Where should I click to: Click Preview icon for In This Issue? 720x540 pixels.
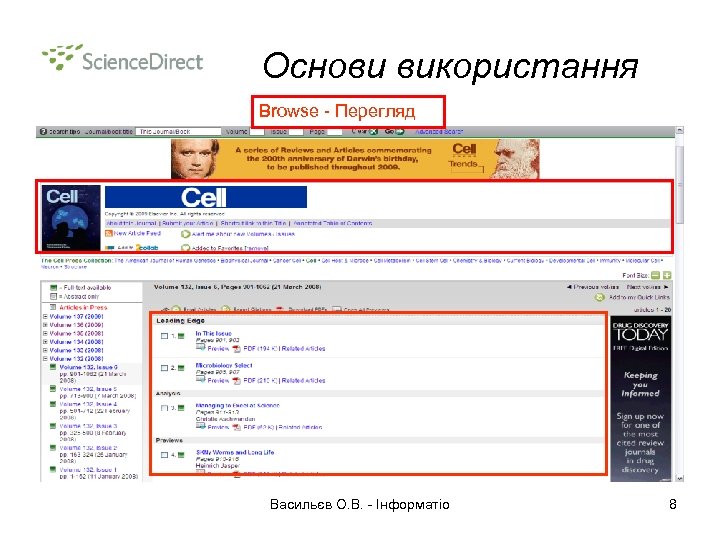(x=201, y=348)
